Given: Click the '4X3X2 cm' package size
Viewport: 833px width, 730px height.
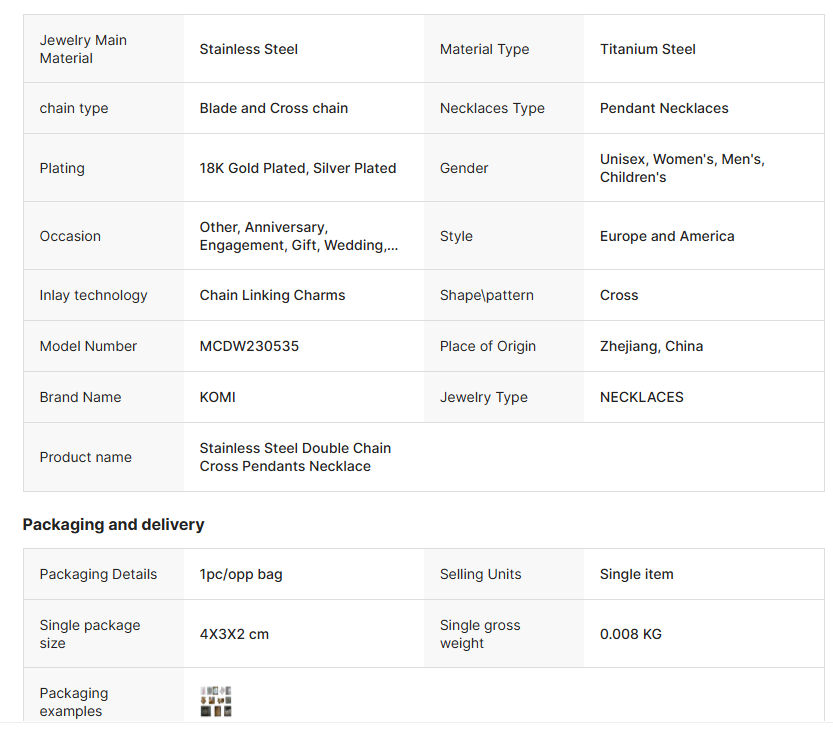Looking at the screenshot, I should (x=234, y=634).
